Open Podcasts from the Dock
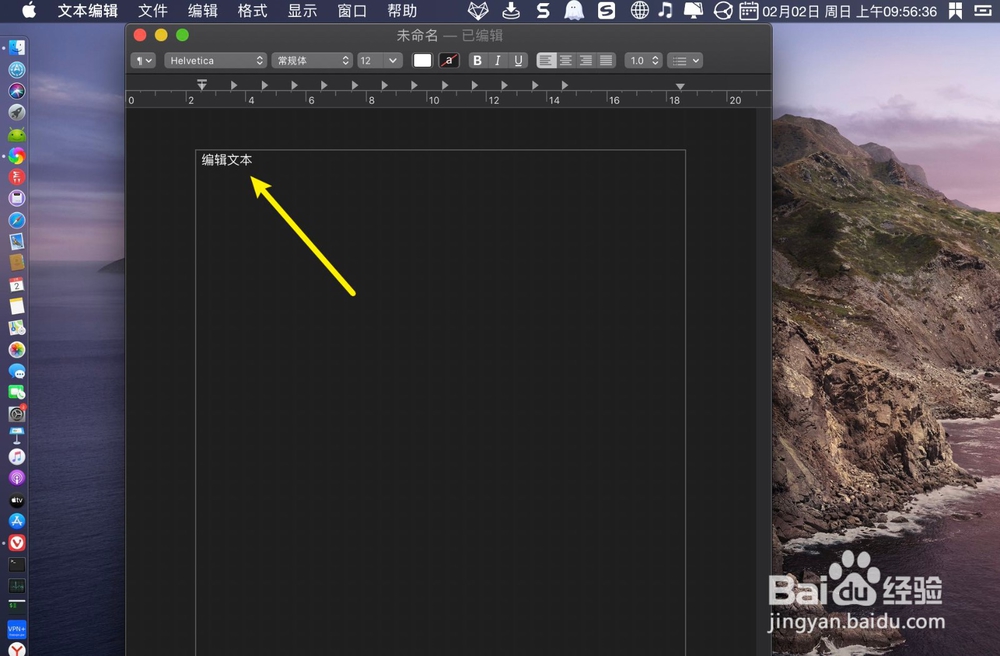The image size is (1000, 656). tap(17, 478)
